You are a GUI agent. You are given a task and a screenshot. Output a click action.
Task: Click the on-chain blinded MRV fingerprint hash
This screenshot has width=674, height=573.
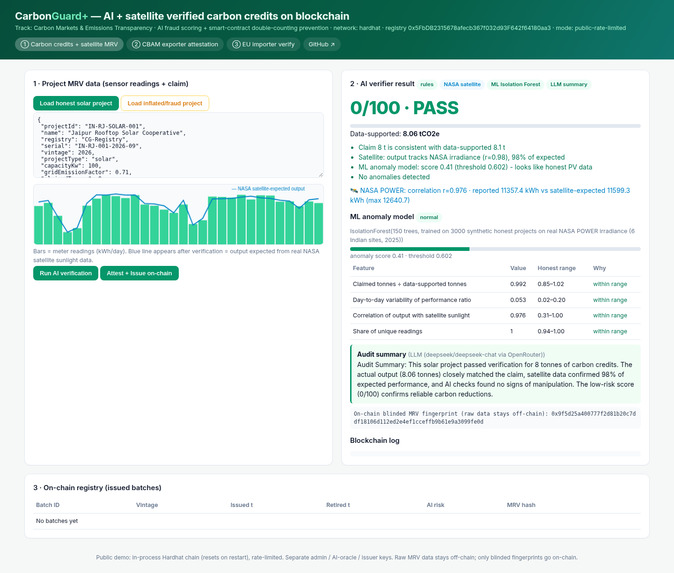click(494, 418)
